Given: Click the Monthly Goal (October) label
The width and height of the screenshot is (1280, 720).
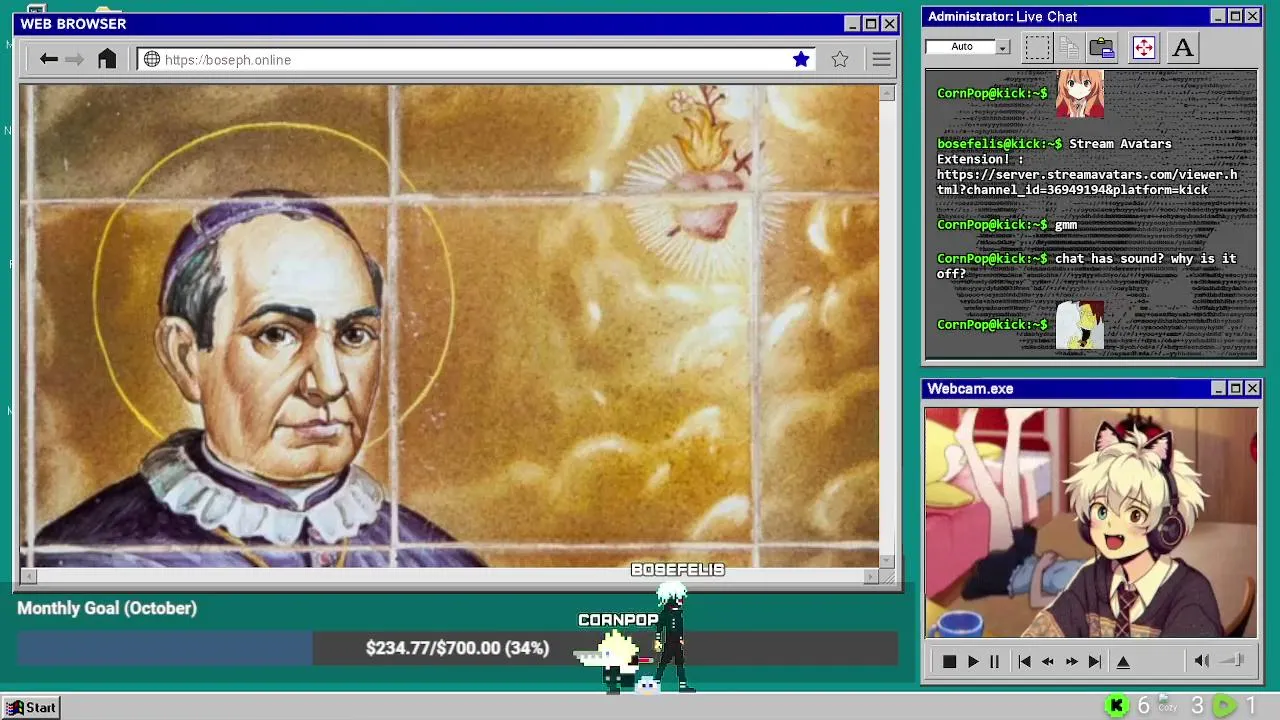Looking at the screenshot, I should 107,608.
